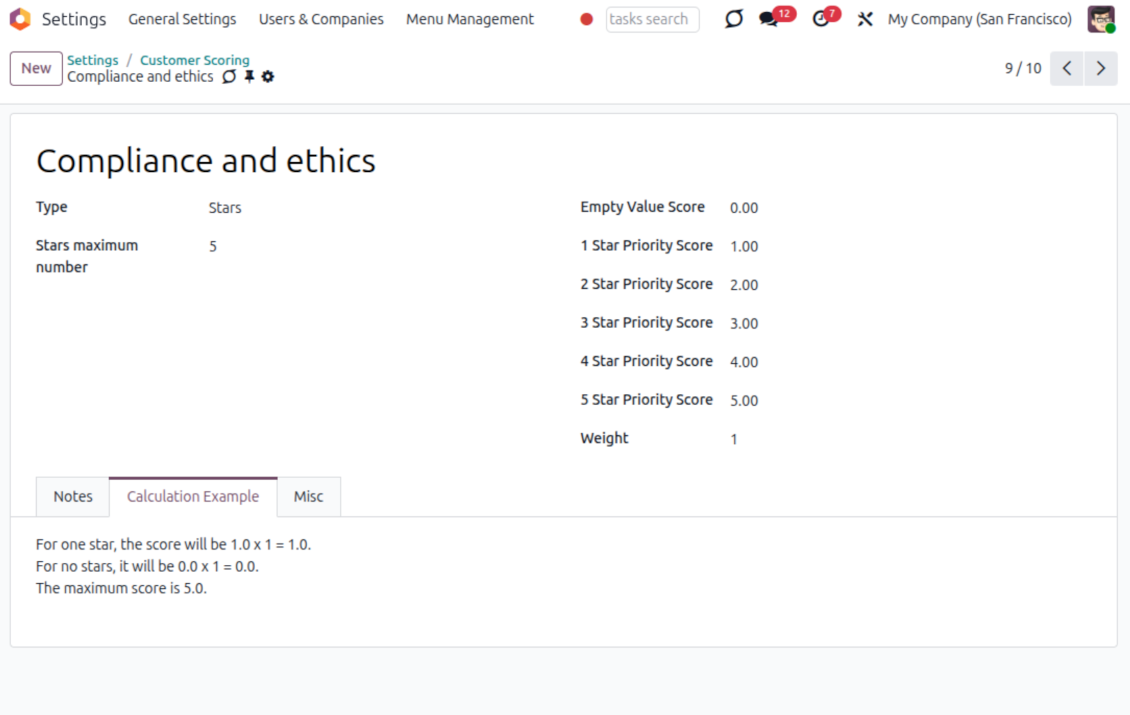Open the Menu Management menu
This screenshot has width=1130, height=715.
pyautogui.click(x=470, y=19)
